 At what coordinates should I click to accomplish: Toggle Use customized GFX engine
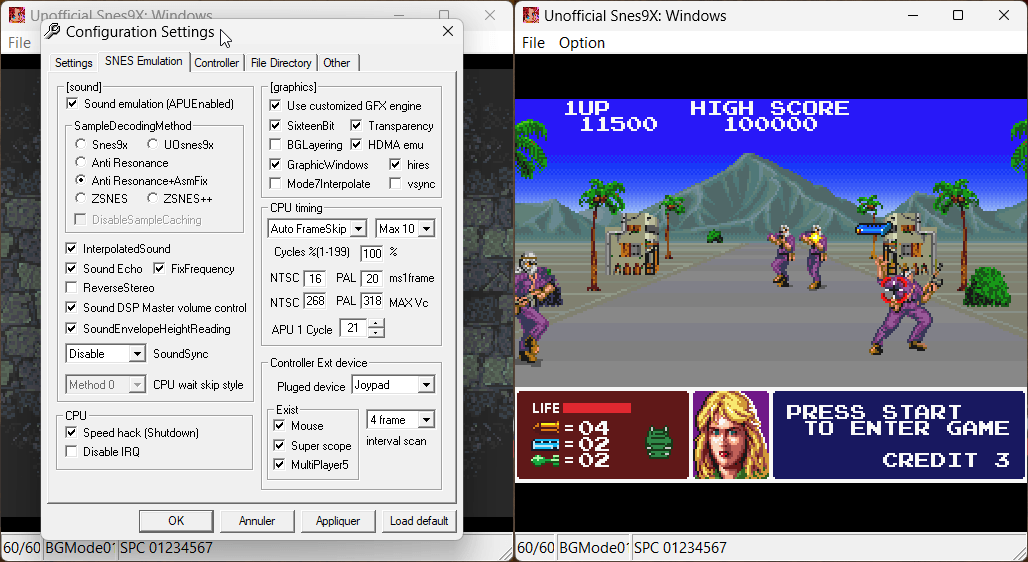[x=275, y=106]
